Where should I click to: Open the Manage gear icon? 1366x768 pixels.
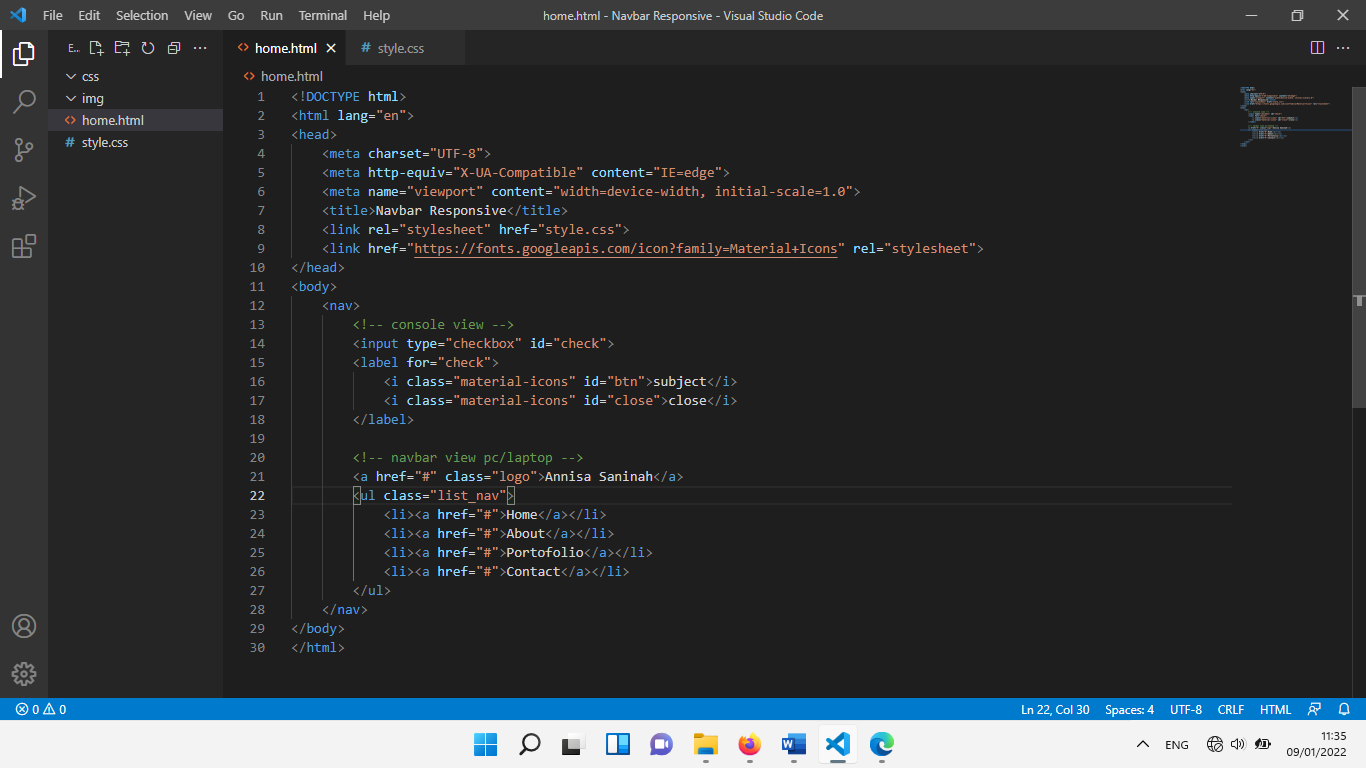pos(24,674)
